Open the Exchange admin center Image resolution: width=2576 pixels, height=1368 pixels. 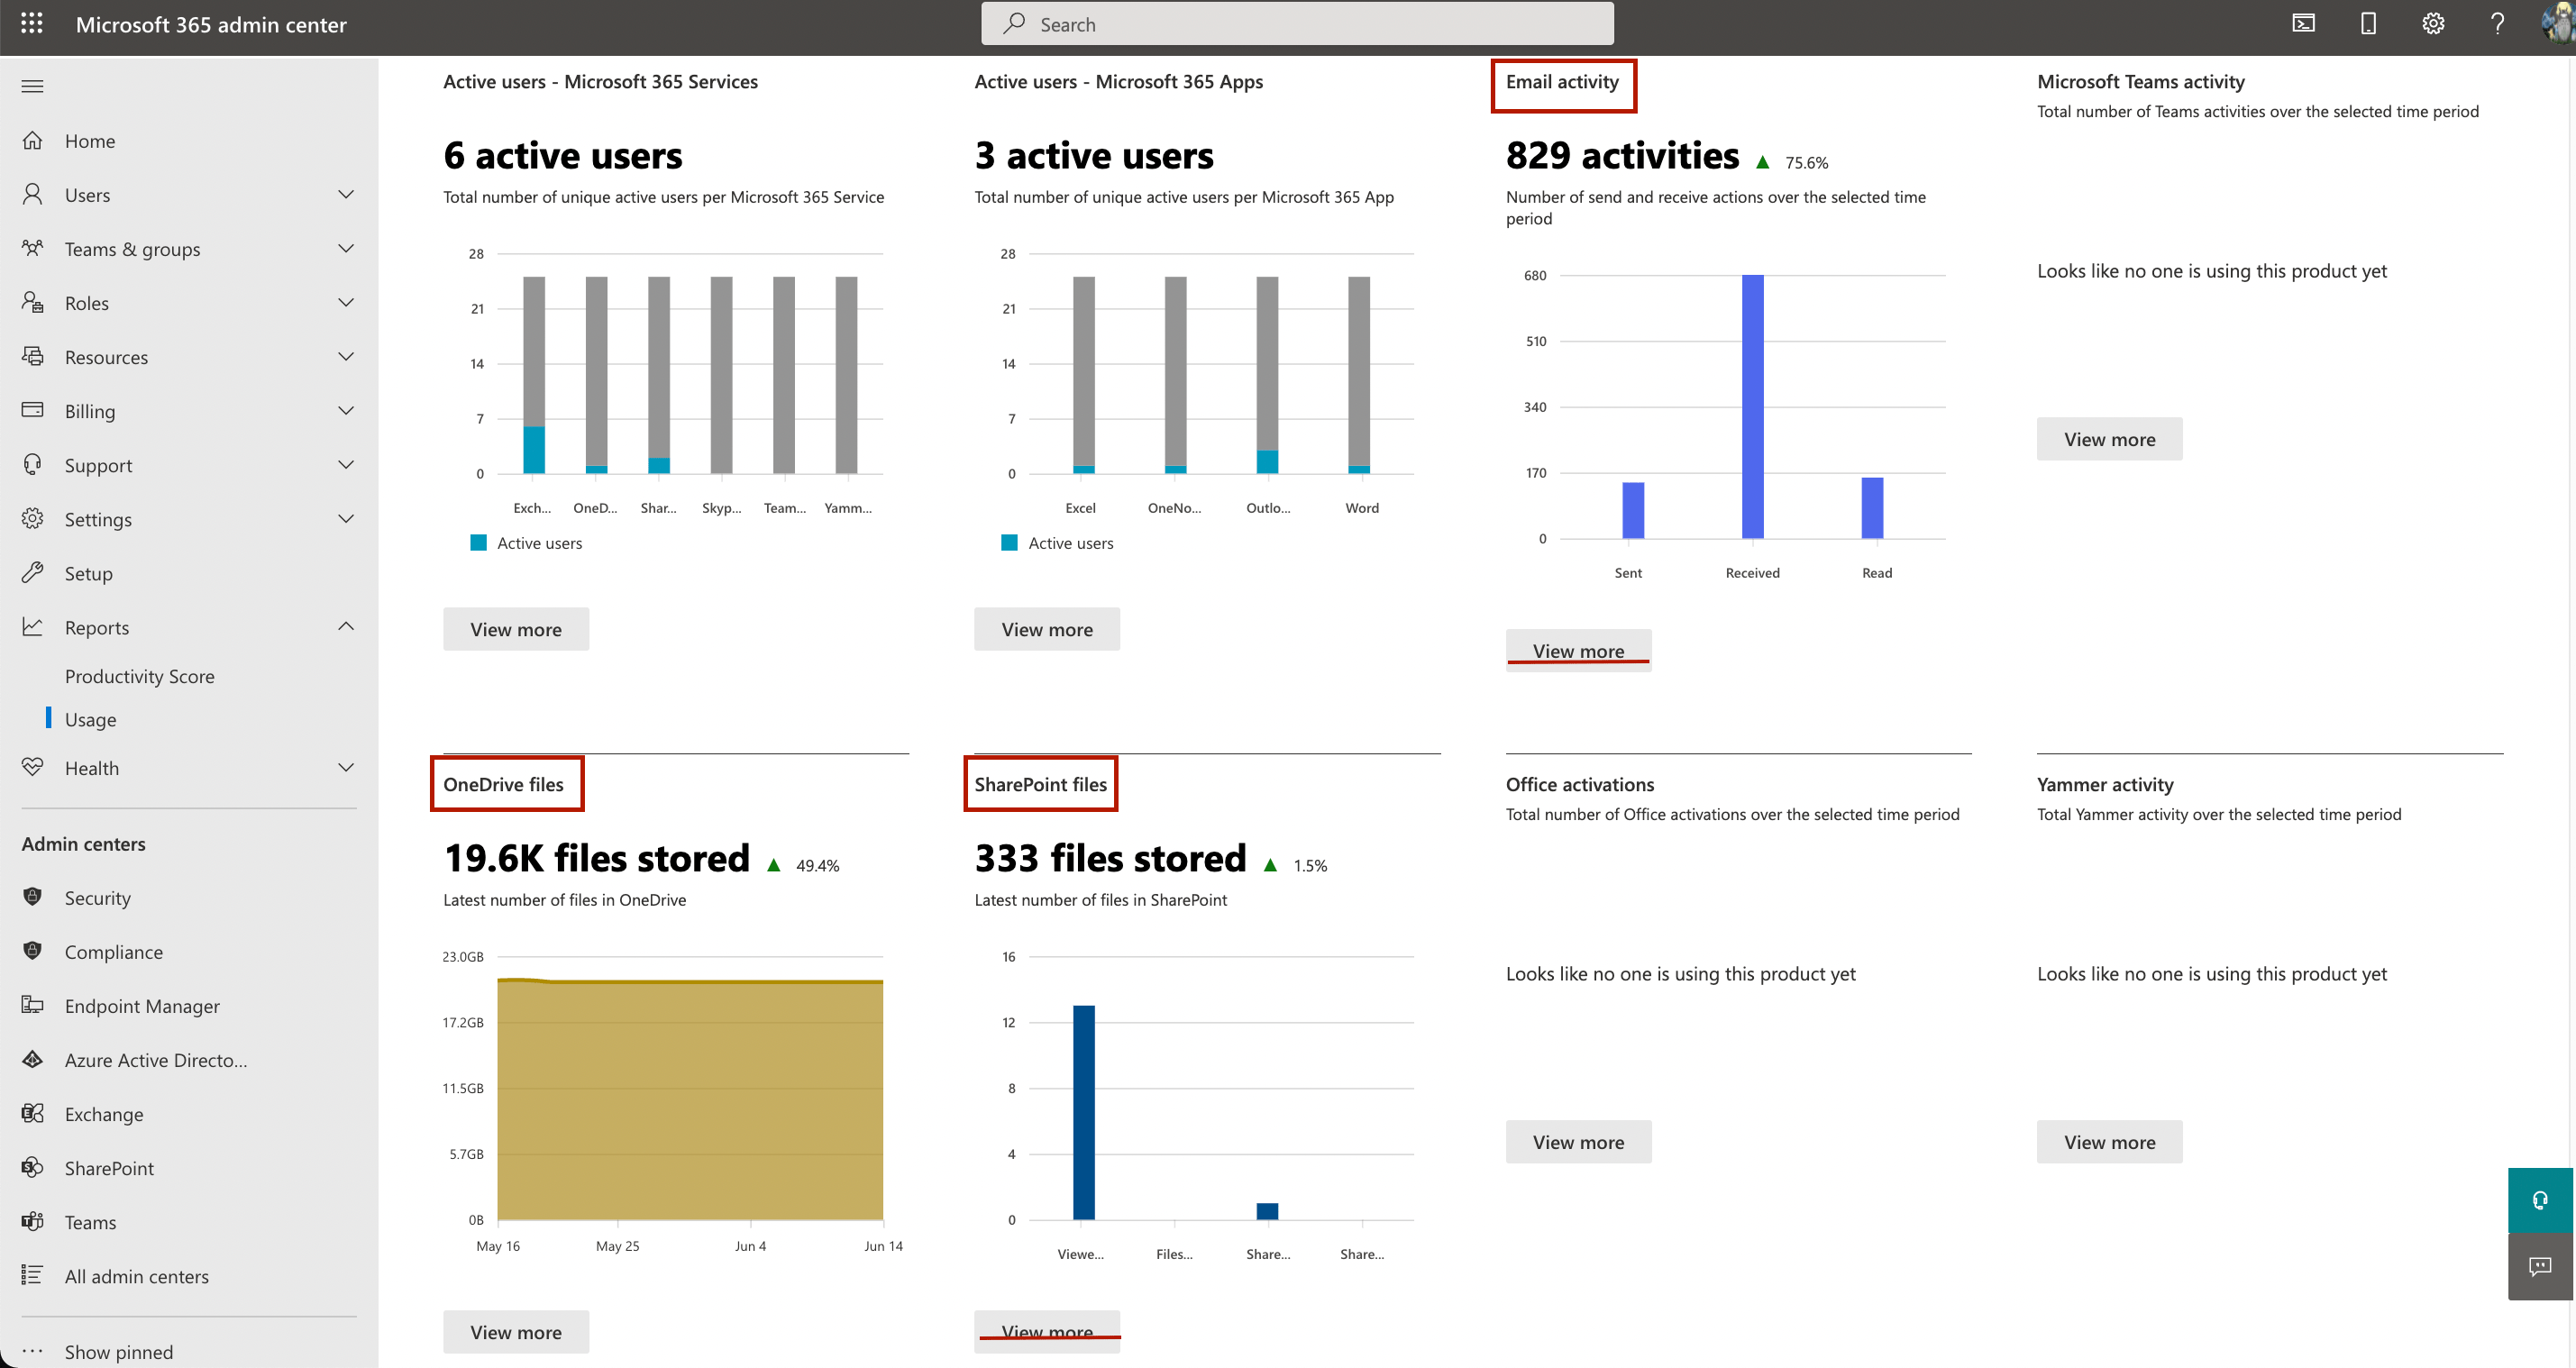click(103, 1114)
